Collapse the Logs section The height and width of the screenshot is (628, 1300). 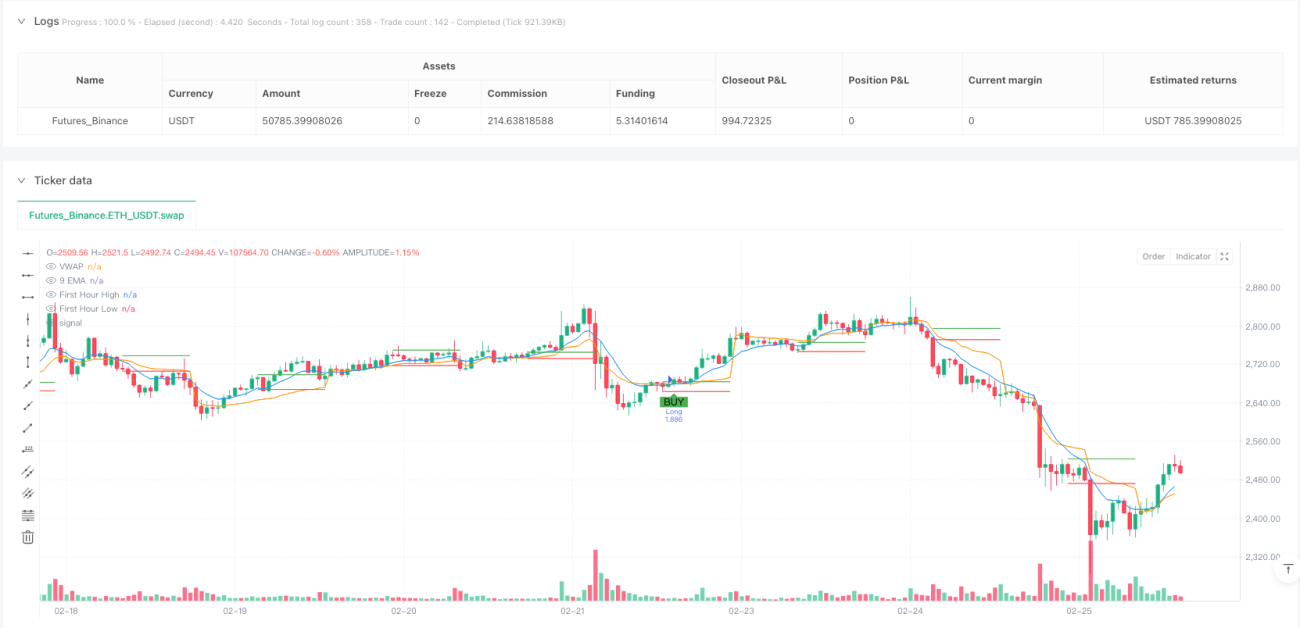pyautogui.click(x=23, y=20)
